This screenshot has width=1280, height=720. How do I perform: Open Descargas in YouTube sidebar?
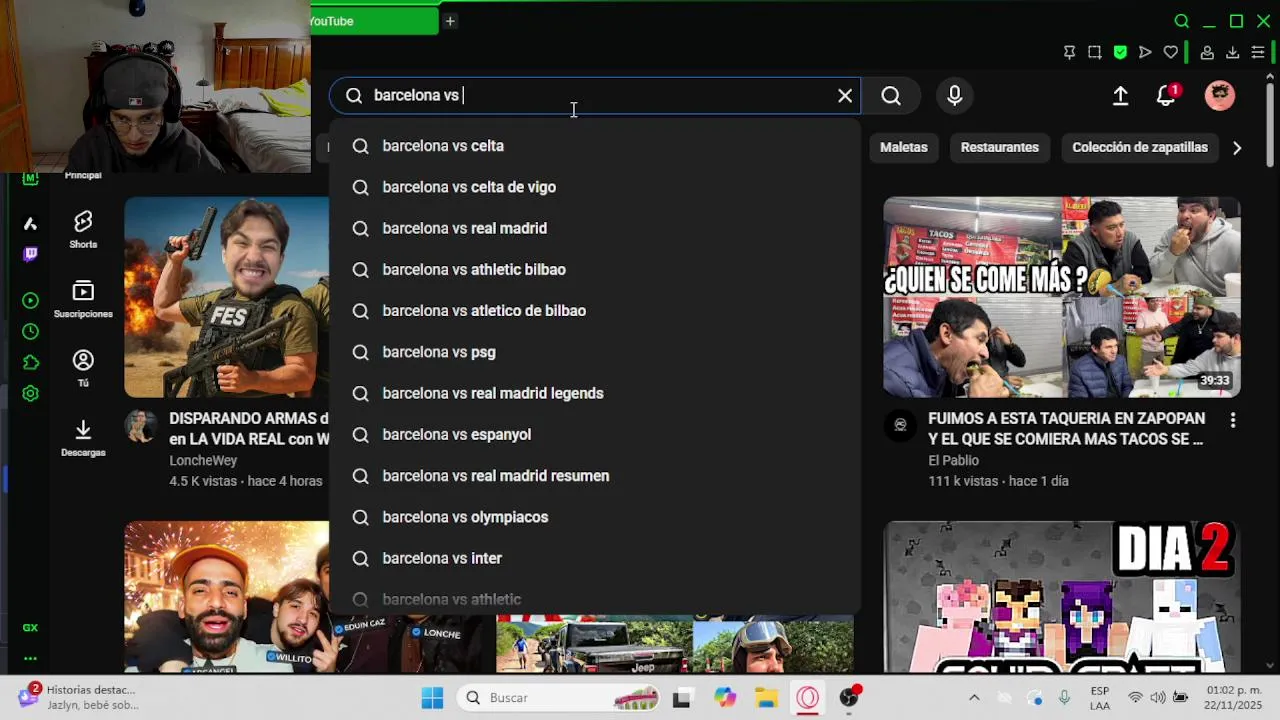pos(83,438)
